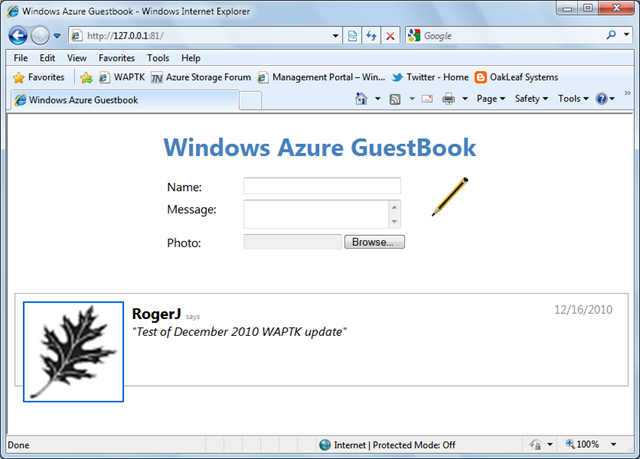Open the Favorites star button
Screen dimensions: 640x459
point(39,77)
